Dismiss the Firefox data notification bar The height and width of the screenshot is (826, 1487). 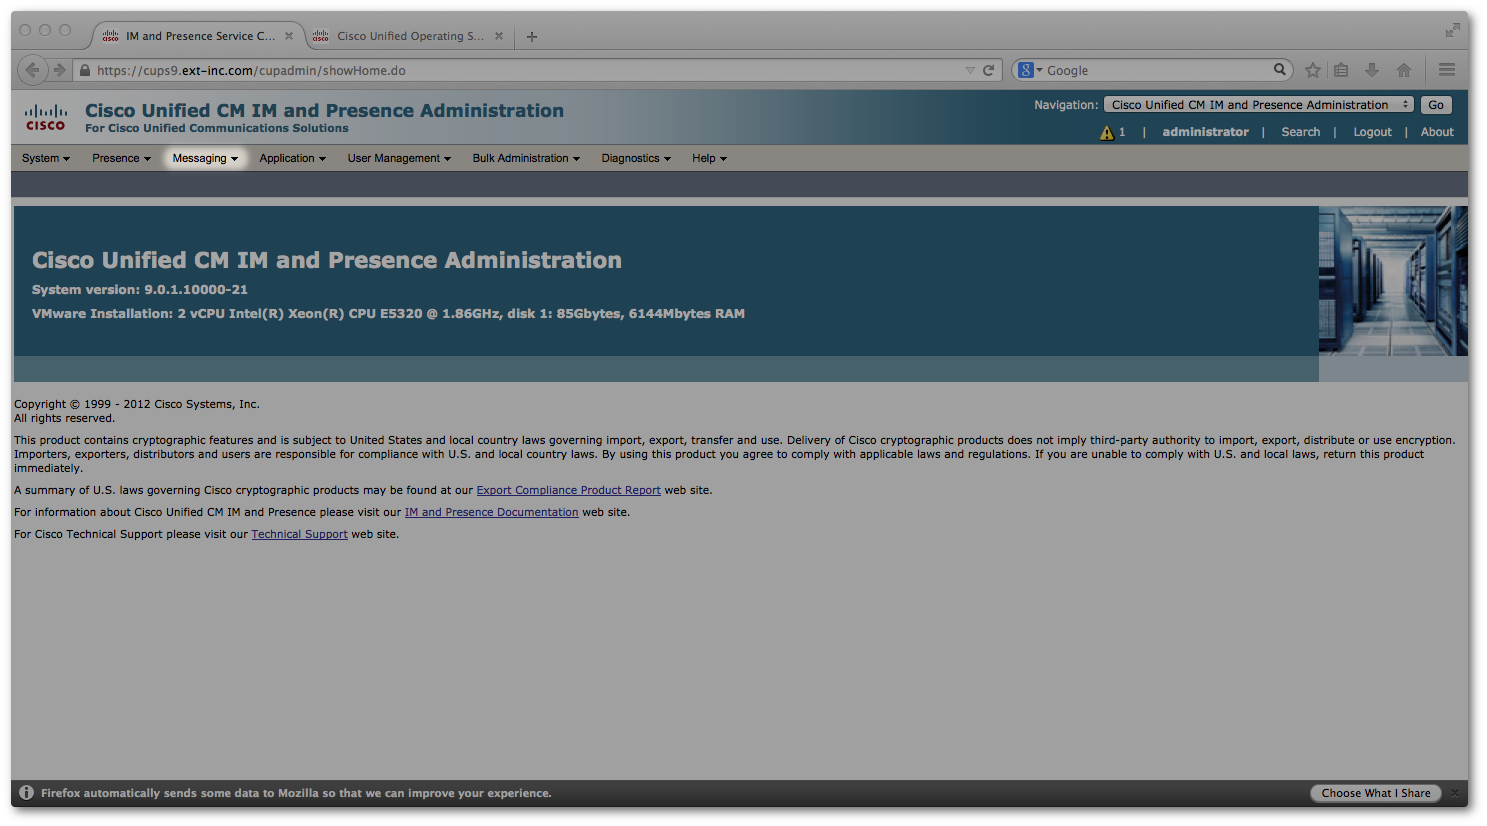(1455, 793)
